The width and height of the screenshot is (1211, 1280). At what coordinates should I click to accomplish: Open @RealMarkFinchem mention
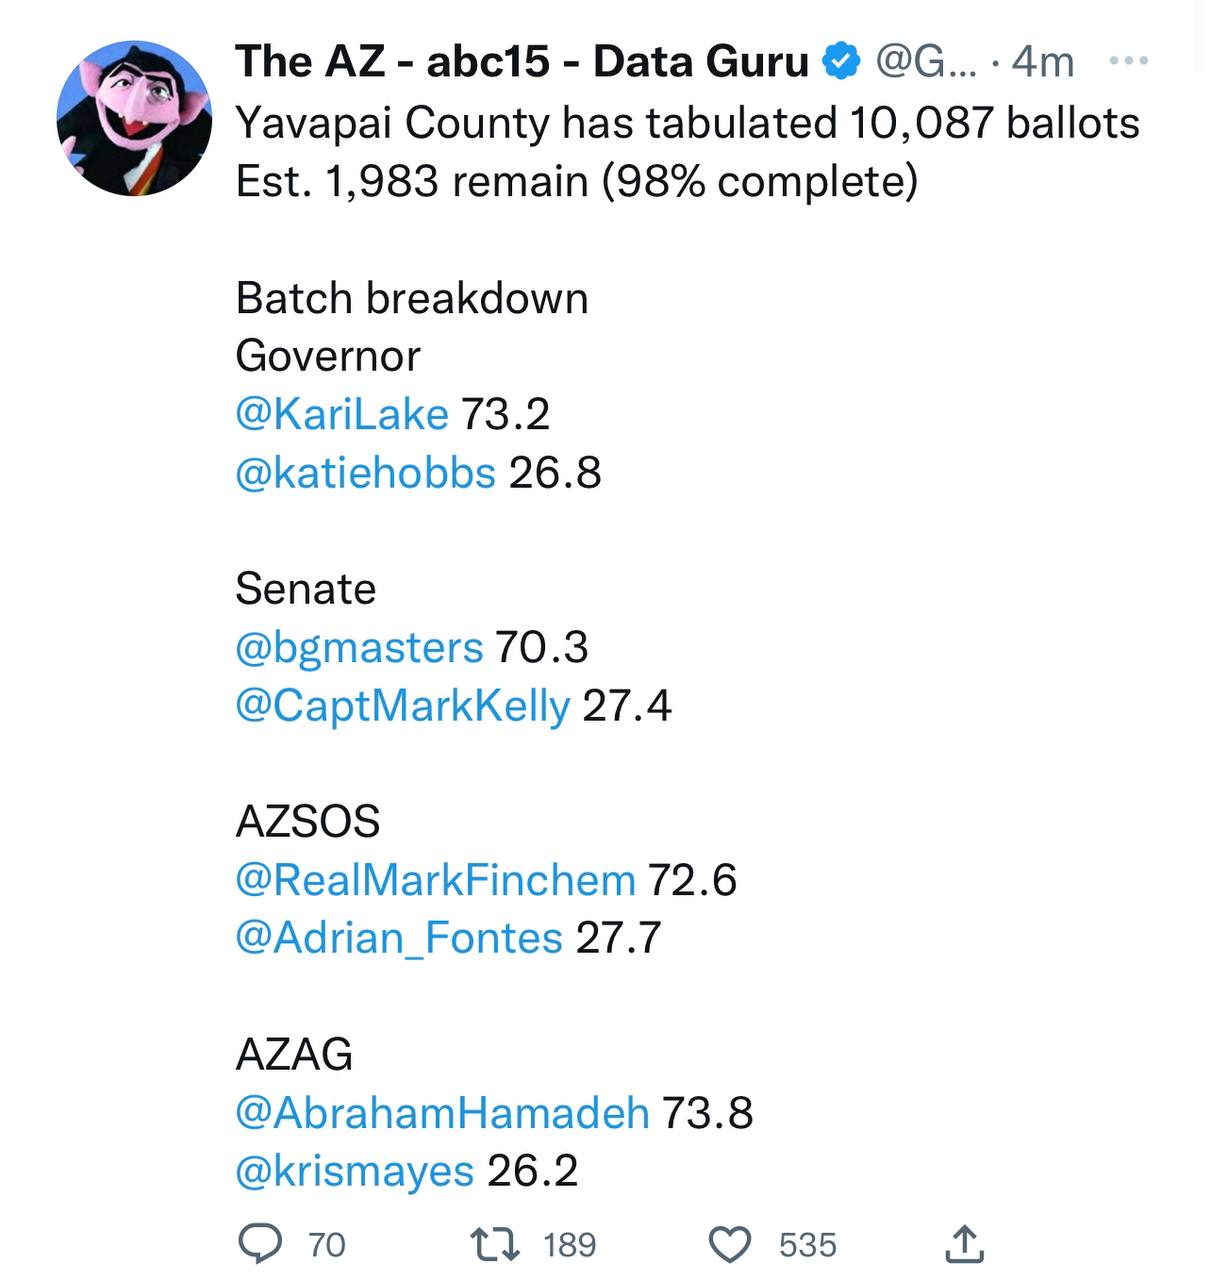click(x=435, y=880)
